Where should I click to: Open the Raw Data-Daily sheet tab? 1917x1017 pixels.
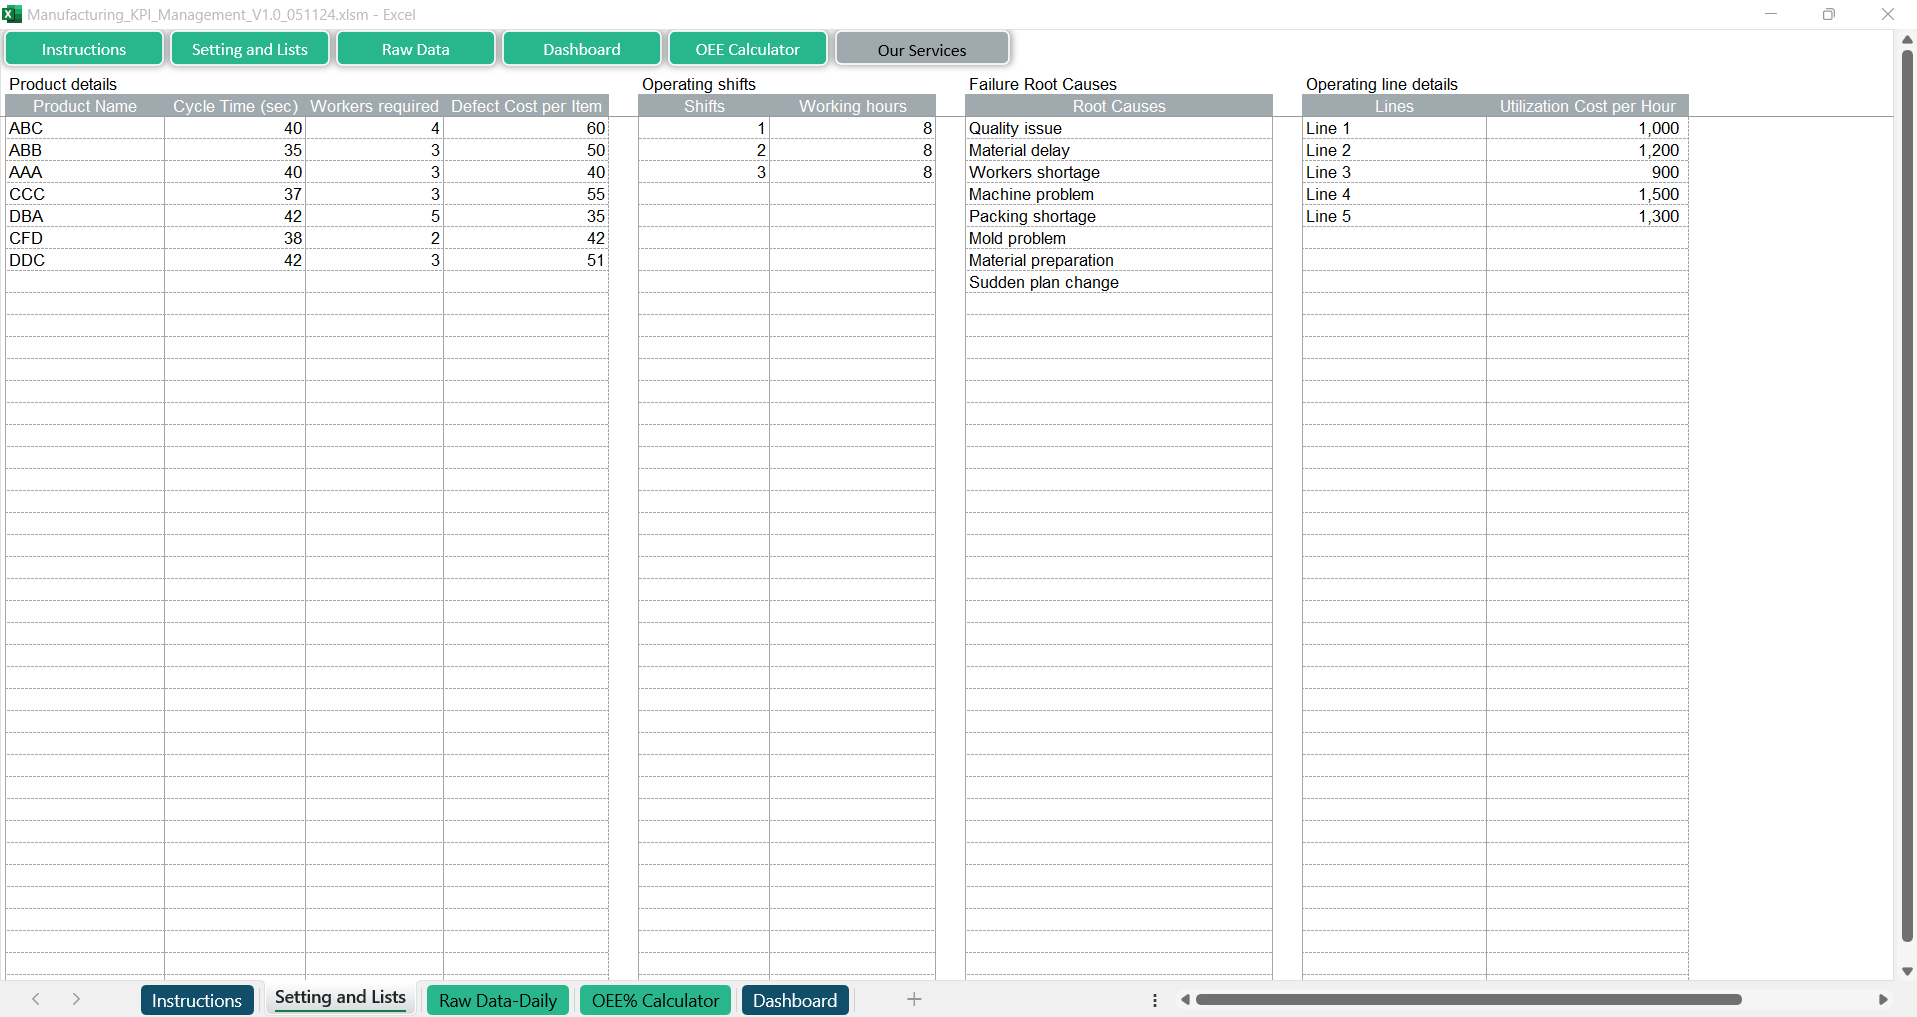pyautogui.click(x=497, y=1000)
